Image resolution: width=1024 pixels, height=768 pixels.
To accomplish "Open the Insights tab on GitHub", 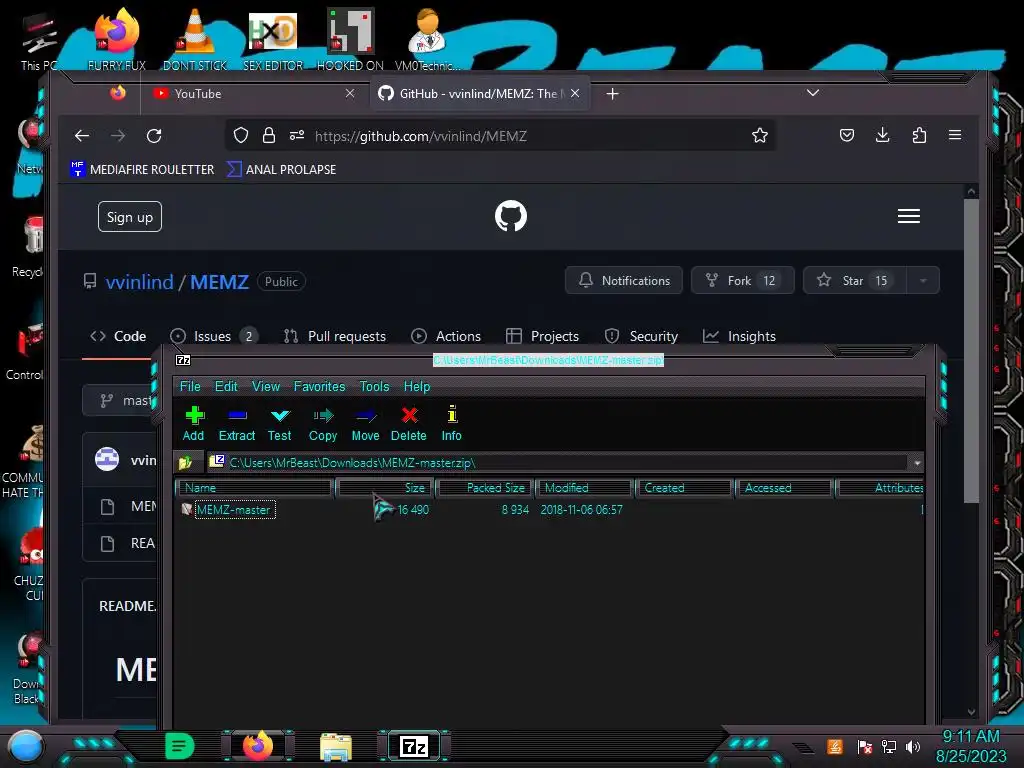I will point(739,336).
